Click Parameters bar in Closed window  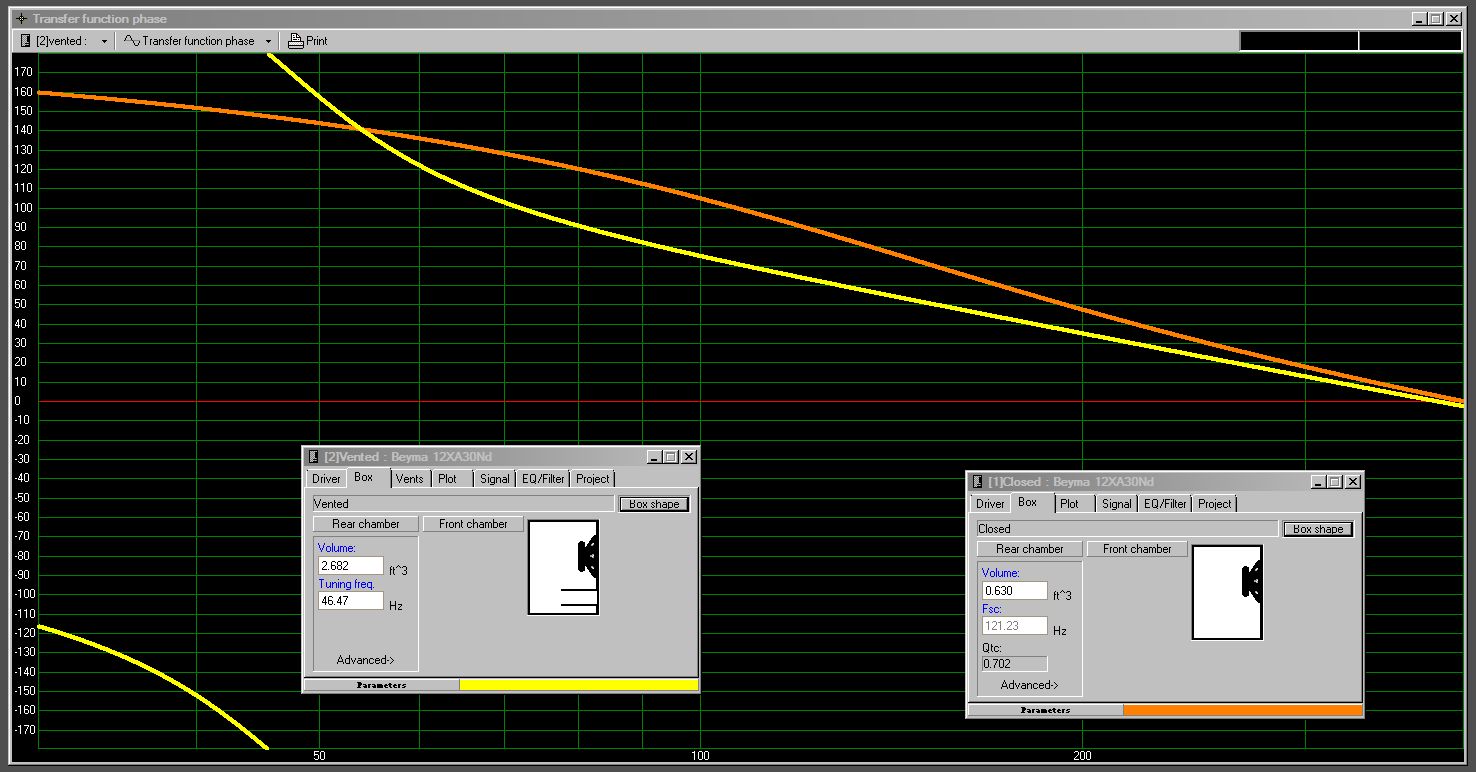tap(1045, 710)
